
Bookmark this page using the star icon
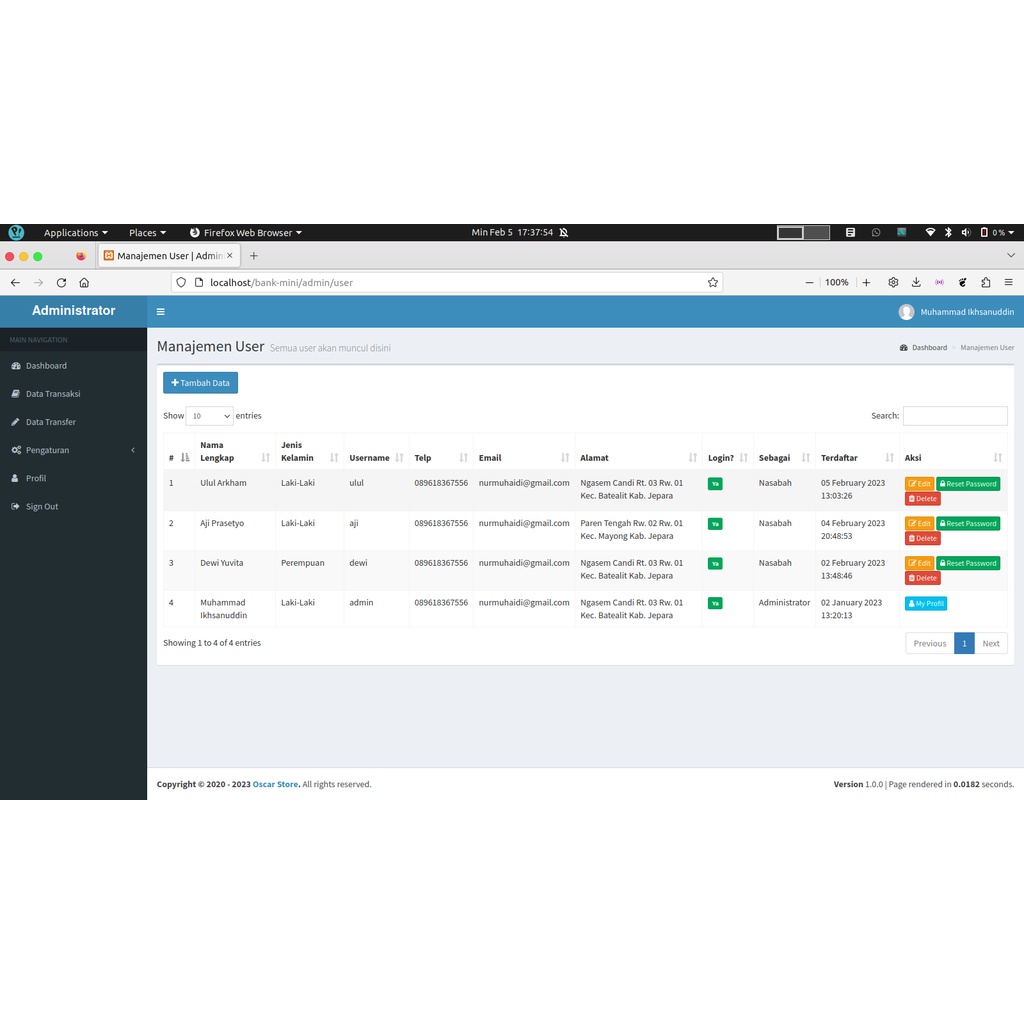(x=713, y=283)
